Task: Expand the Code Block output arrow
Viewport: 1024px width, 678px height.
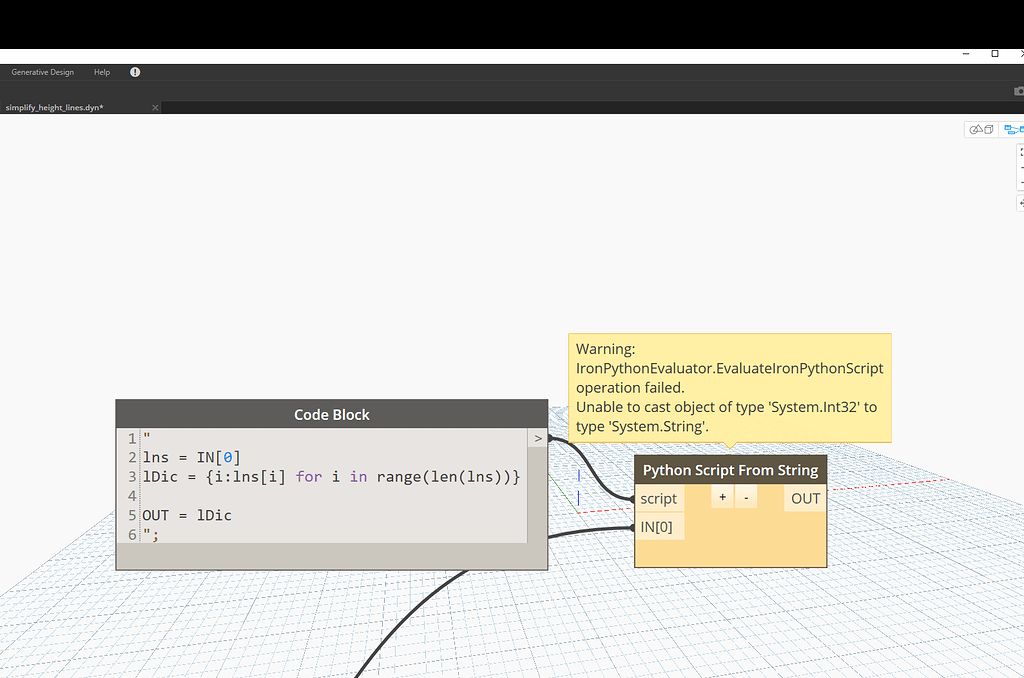Action: pyautogui.click(x=537, y=438)
